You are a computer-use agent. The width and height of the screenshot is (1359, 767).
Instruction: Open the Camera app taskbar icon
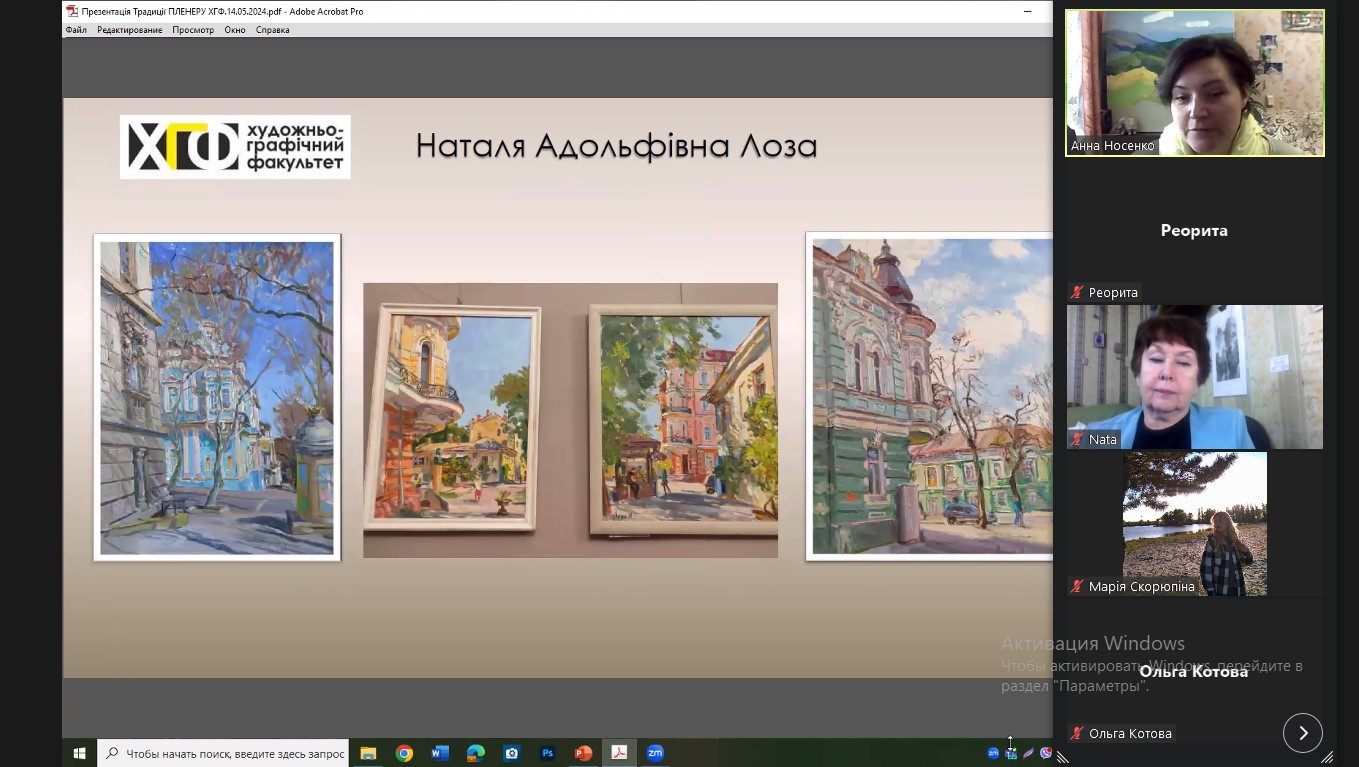pyautogui.click(x=512, y=753)
